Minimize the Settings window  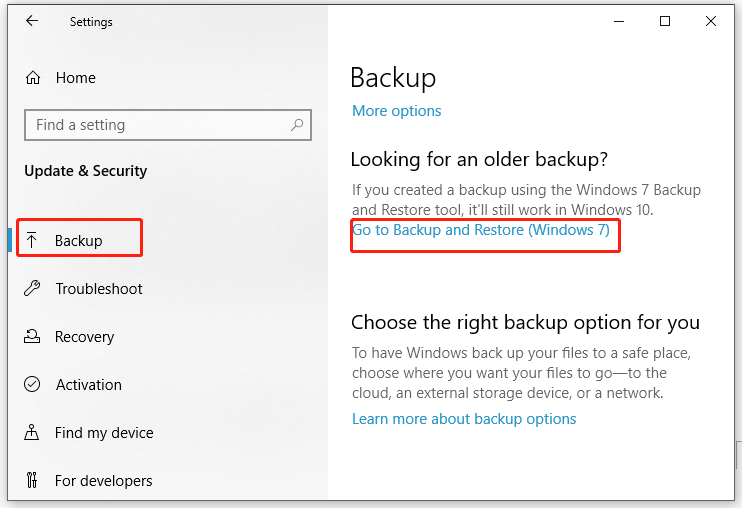619,21
